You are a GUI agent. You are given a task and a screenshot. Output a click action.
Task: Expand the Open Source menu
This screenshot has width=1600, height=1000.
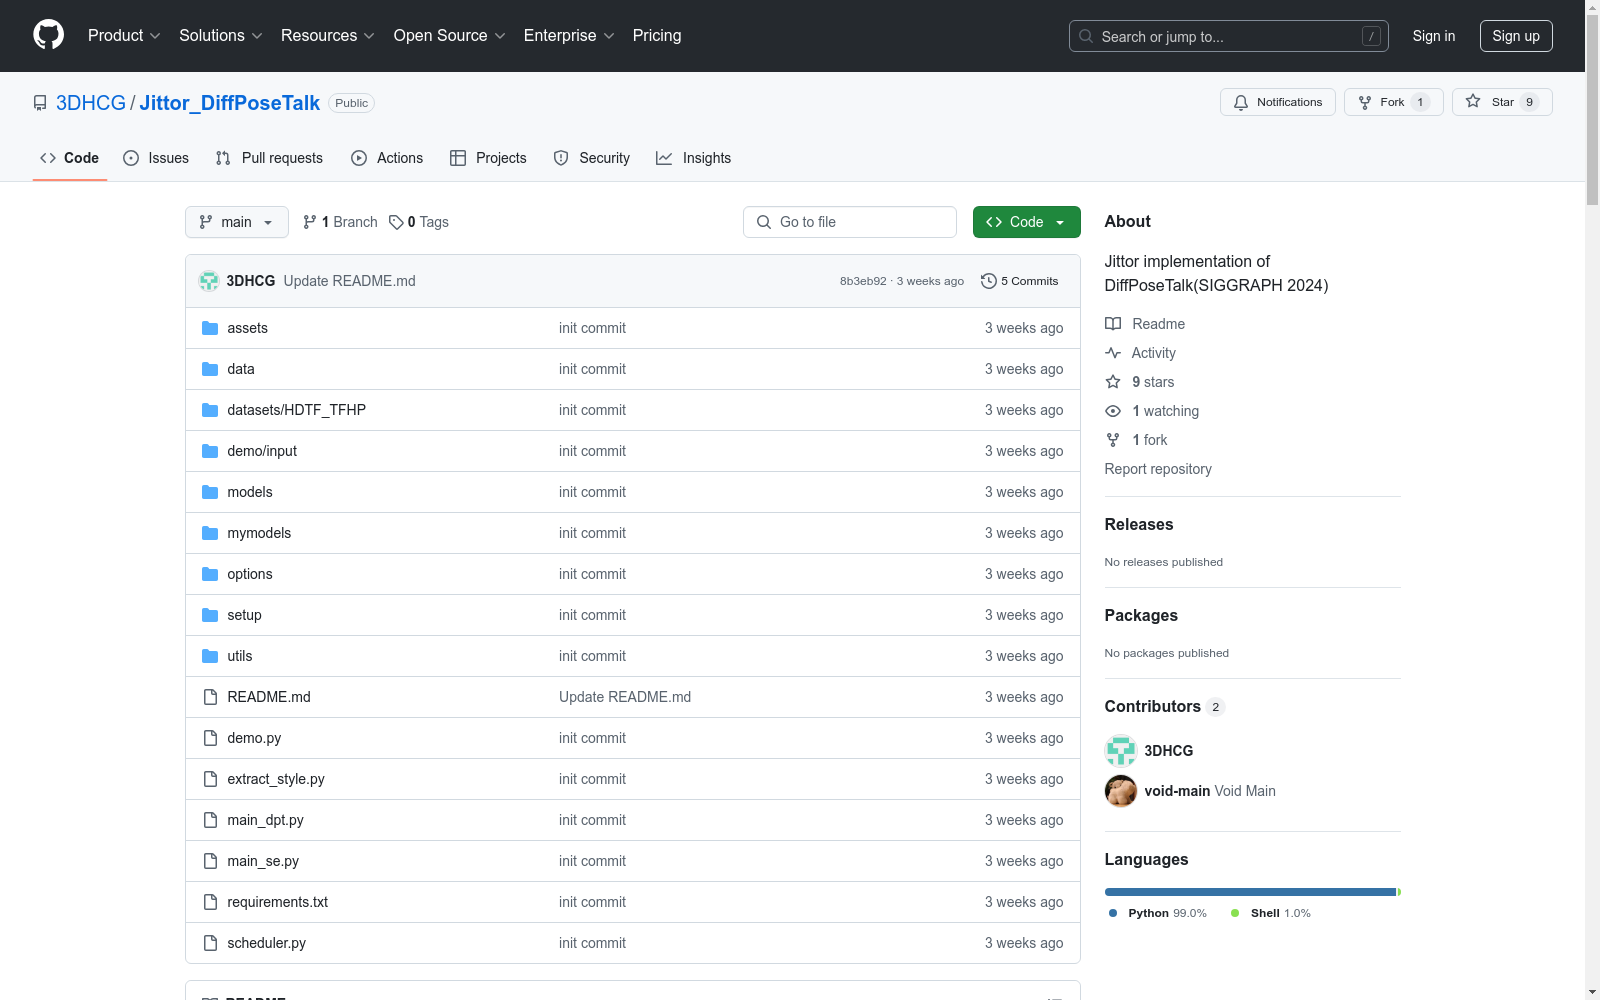click(x=450, y=35)
